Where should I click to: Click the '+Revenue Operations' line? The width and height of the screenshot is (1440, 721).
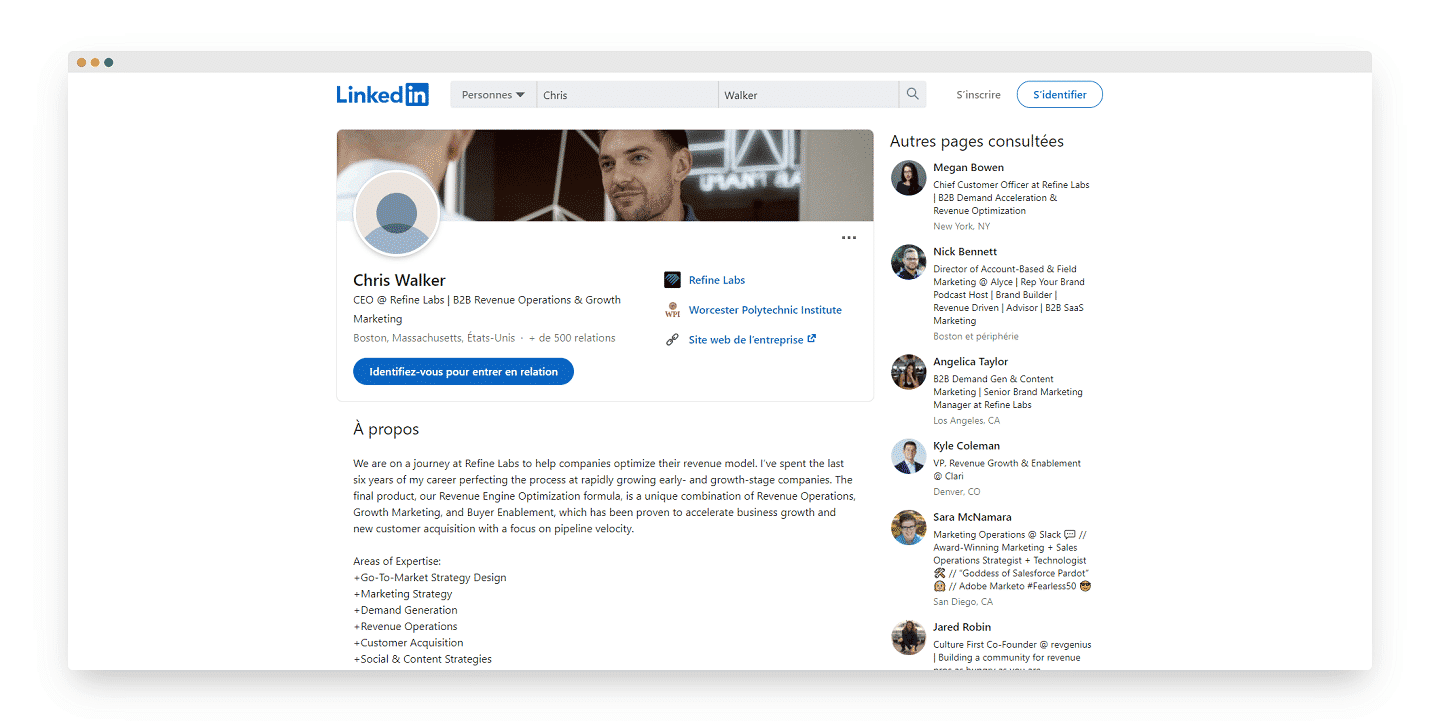tap(405, 626)
